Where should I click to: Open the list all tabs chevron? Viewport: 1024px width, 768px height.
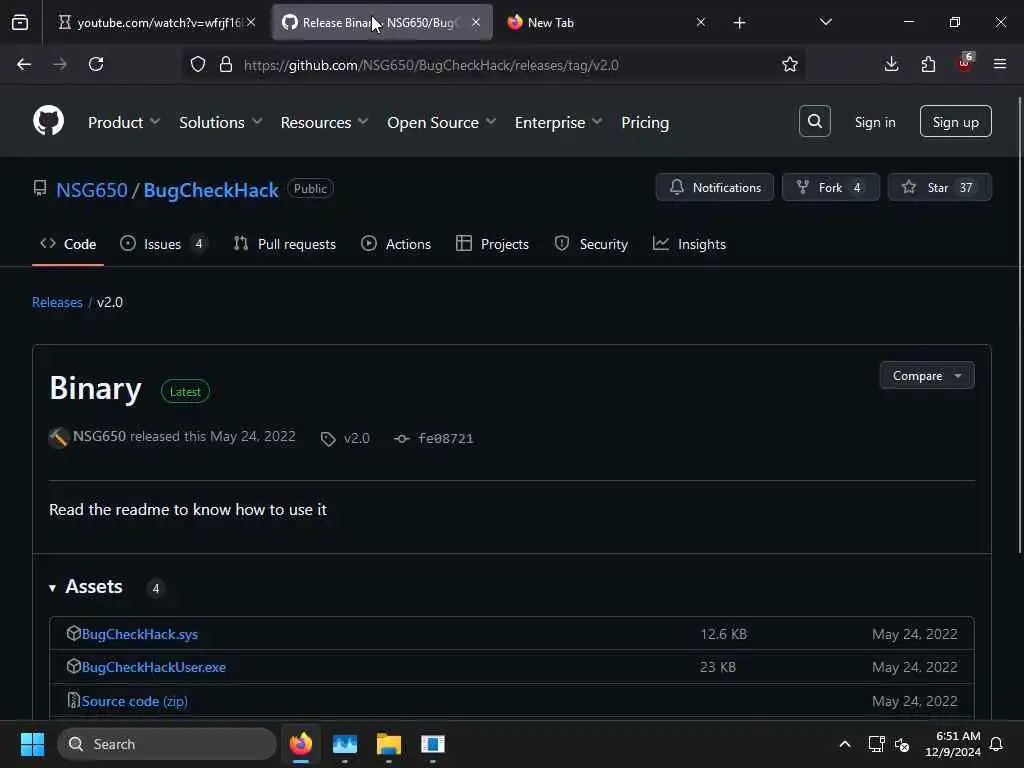825,22
